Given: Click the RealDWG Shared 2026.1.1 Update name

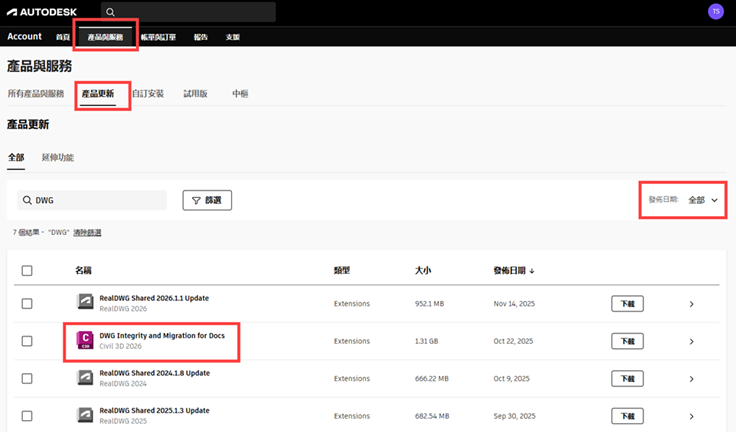Looking at the screenshot, I should [154, 298].
